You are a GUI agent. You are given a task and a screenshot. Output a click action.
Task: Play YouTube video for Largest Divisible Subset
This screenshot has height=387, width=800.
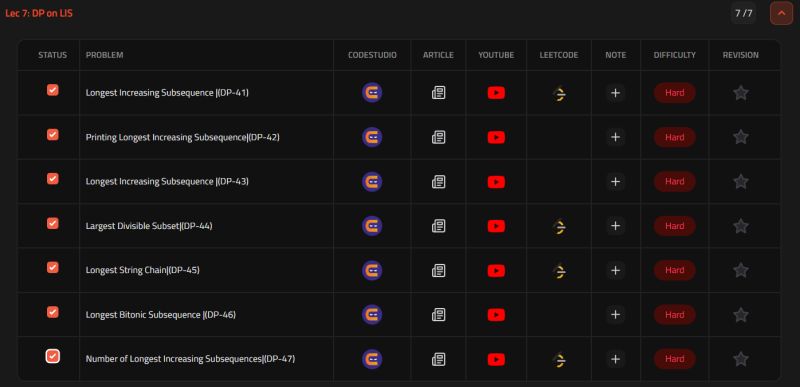point(496,226)
